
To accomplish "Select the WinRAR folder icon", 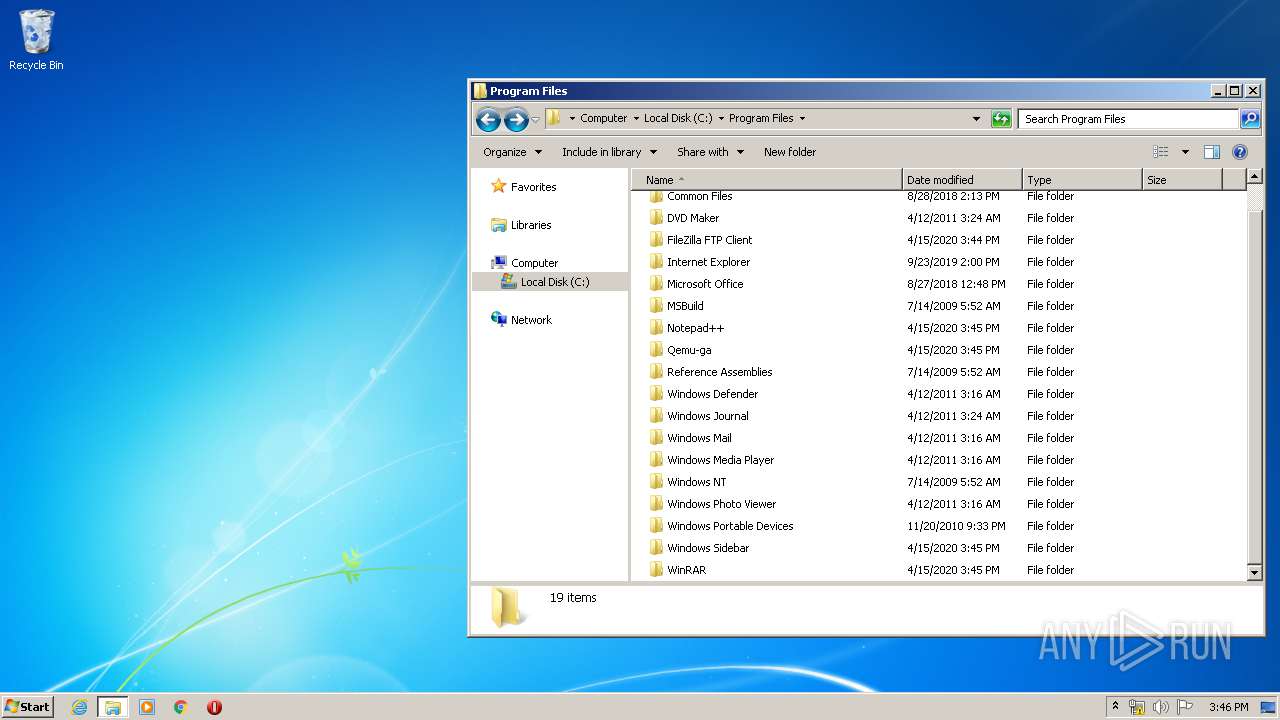I will point(656,570).
